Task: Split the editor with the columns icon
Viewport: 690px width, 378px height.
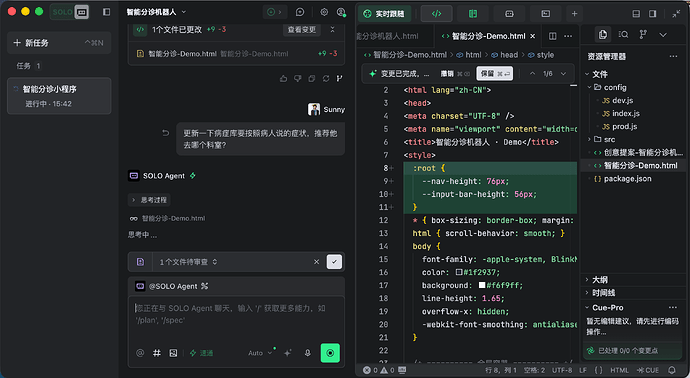Action: pos(553,36)
